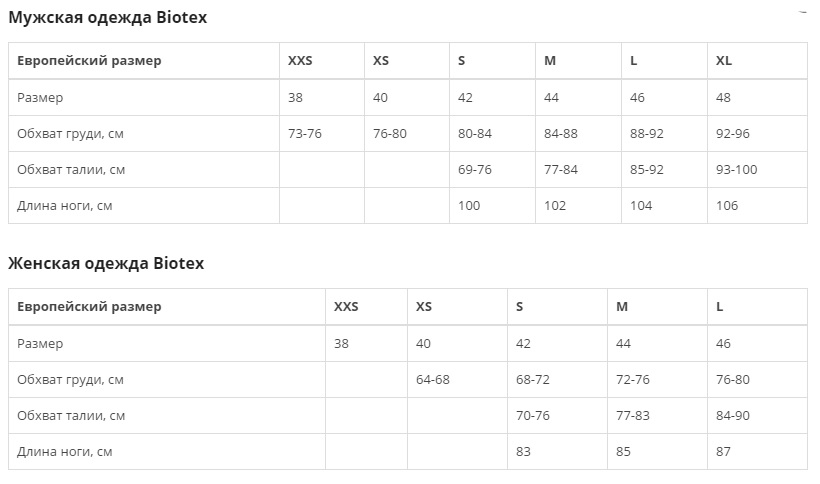Click the 70-76 waist measurement cell

(533, 416)
